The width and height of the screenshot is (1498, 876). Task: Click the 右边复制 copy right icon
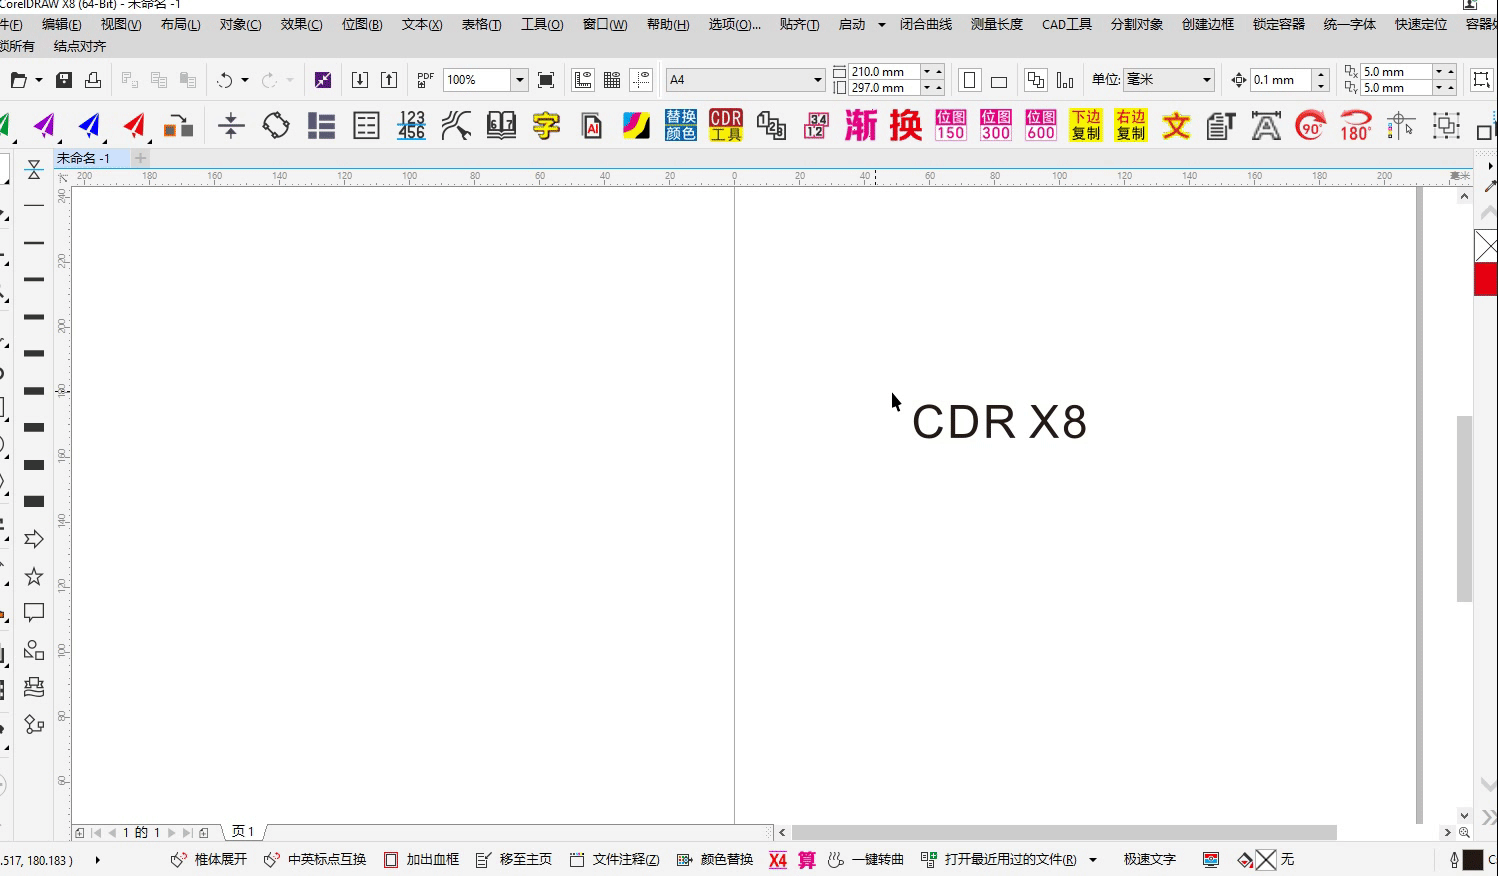pos(1131,125)
